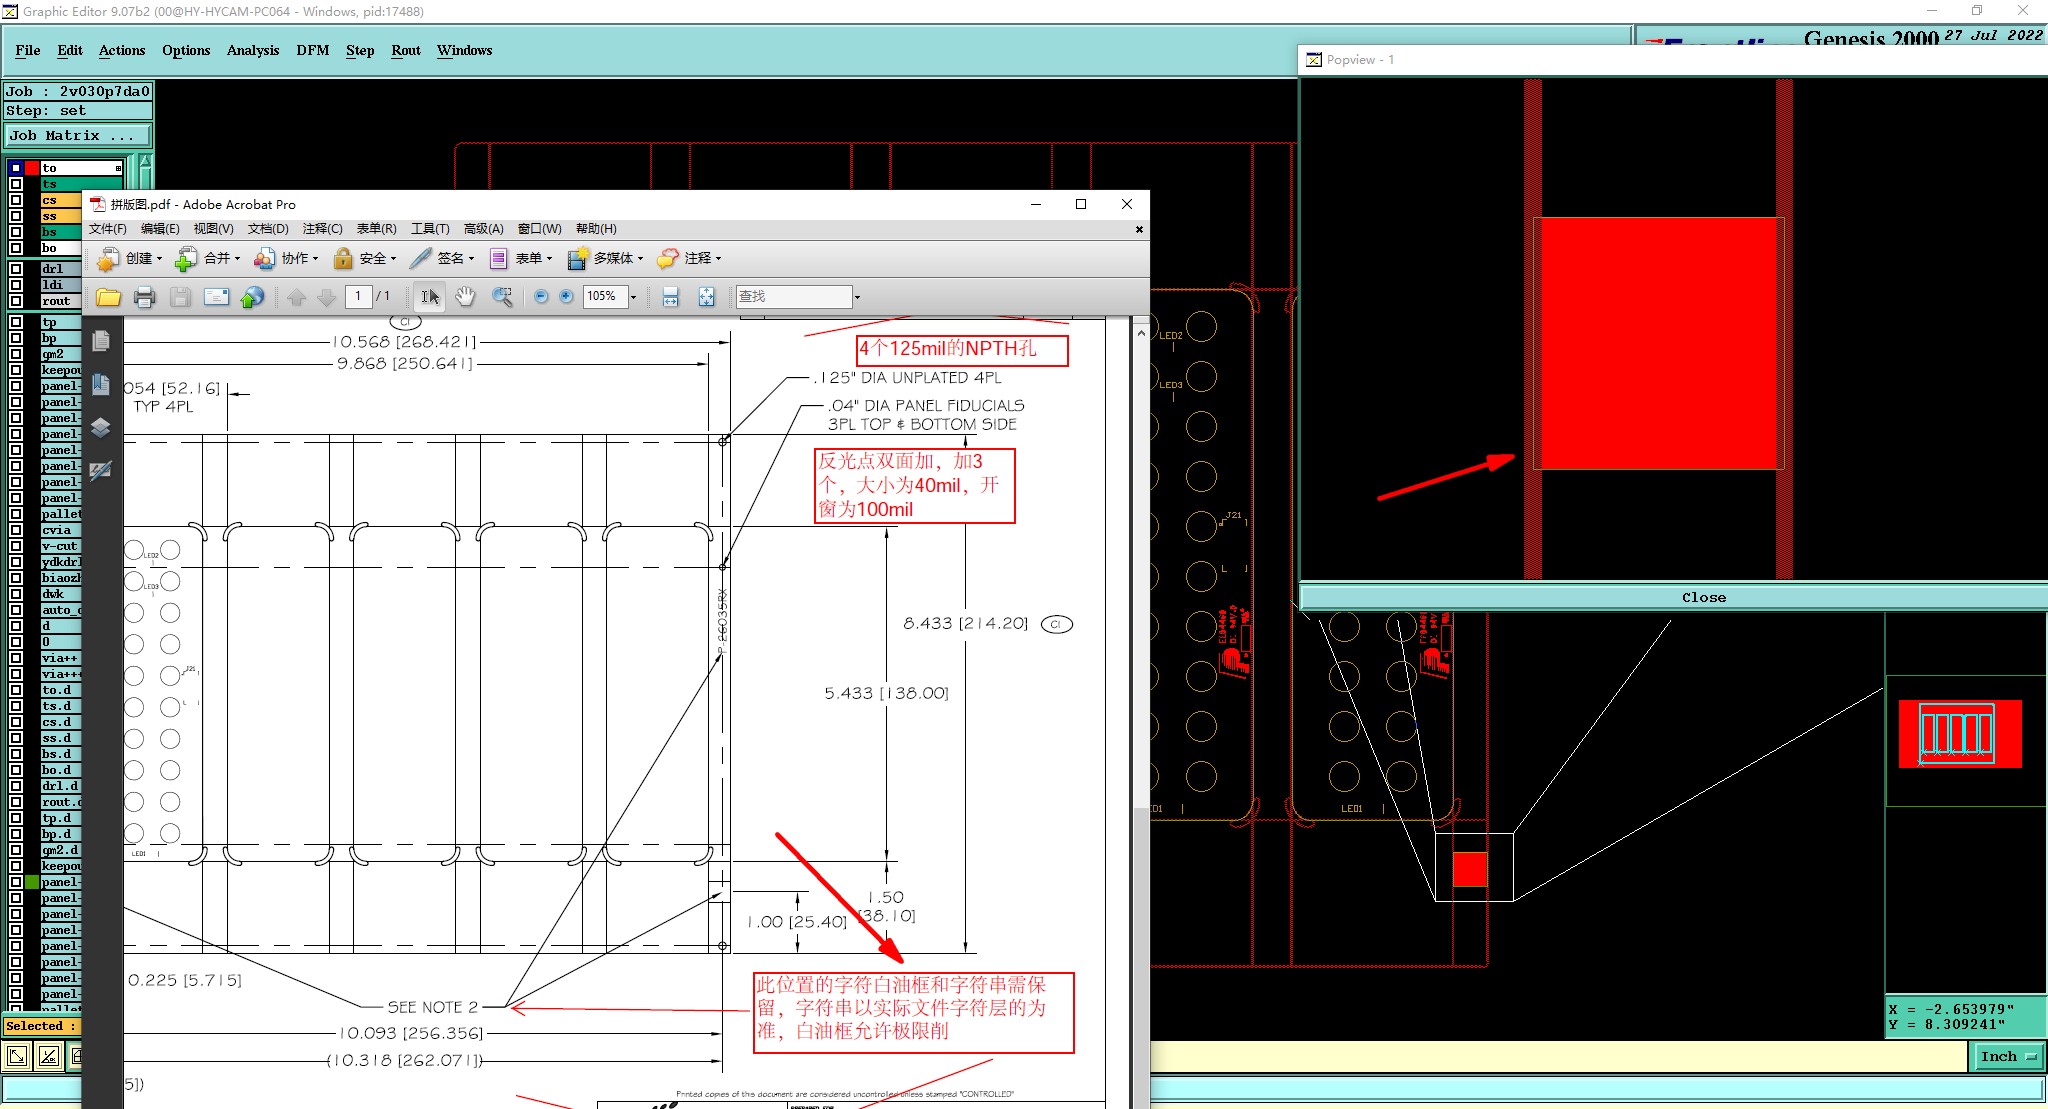Image resolution: width=2048 pixels, height=1109 pixels.
Task: Open the DFM menu
Action: point(312,50)
